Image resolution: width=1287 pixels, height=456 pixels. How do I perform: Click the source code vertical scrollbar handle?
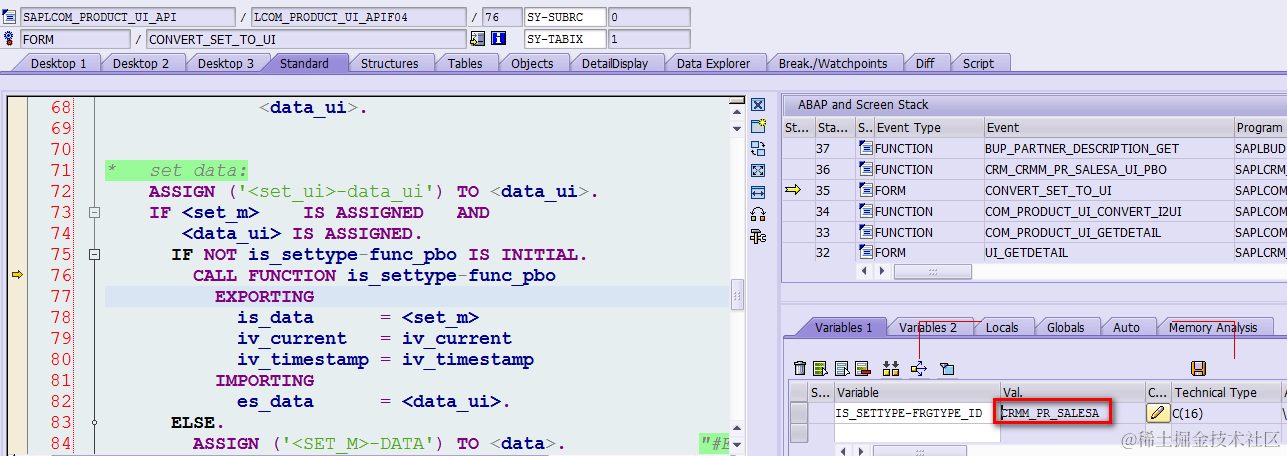tap(739, 293)
